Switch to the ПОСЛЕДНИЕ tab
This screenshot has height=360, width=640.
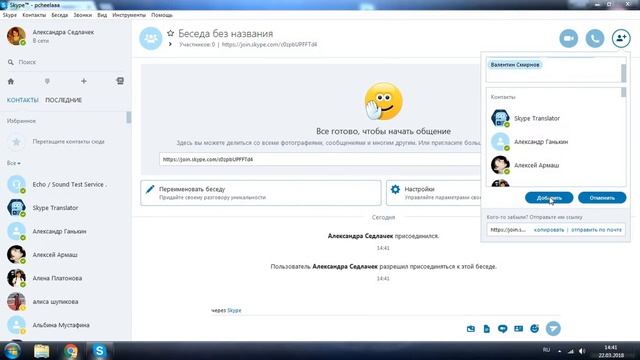coord(64,100)
